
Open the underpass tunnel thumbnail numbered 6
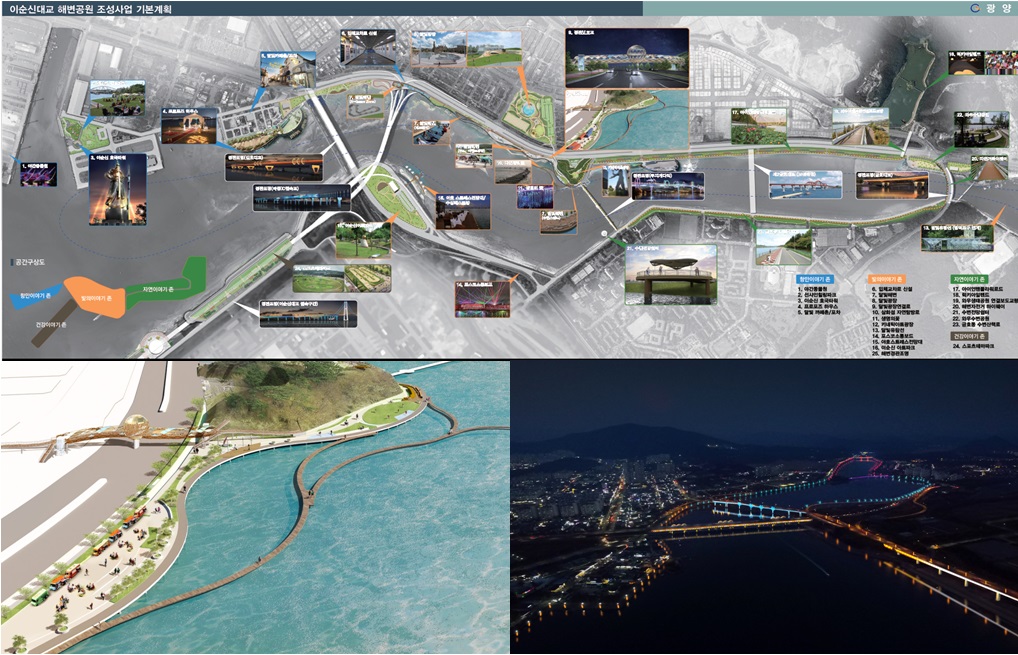point(368,47)
